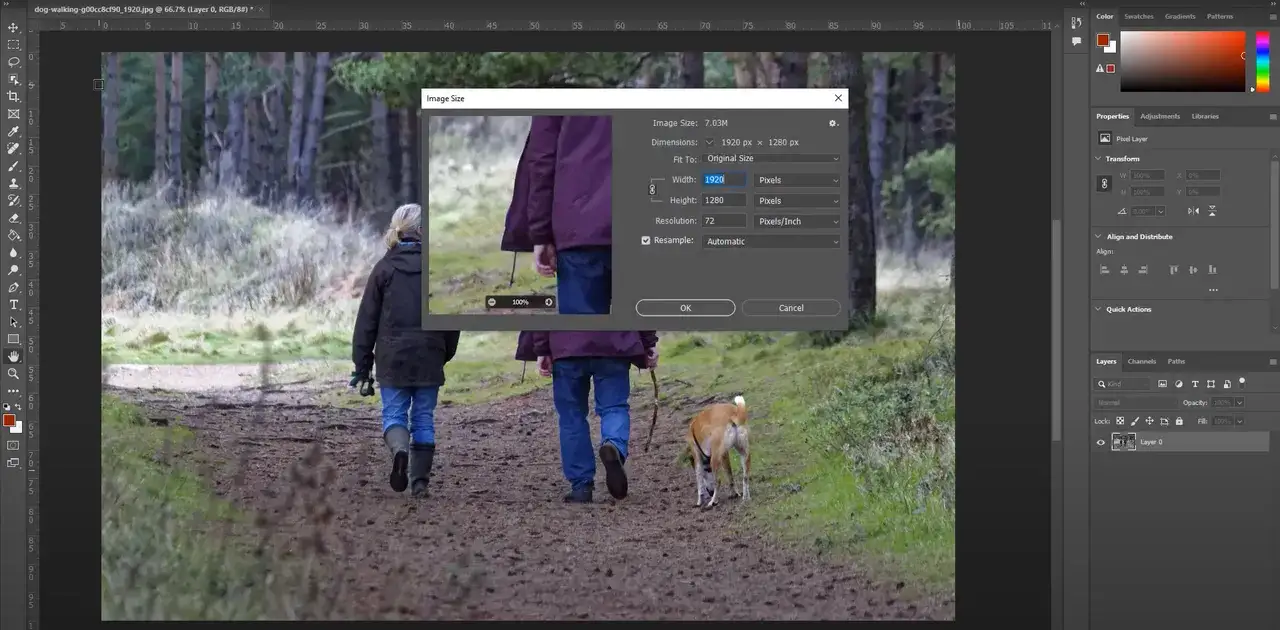Select the Move tool
This screenshot has width=1280, height=630.
(14, 27)
